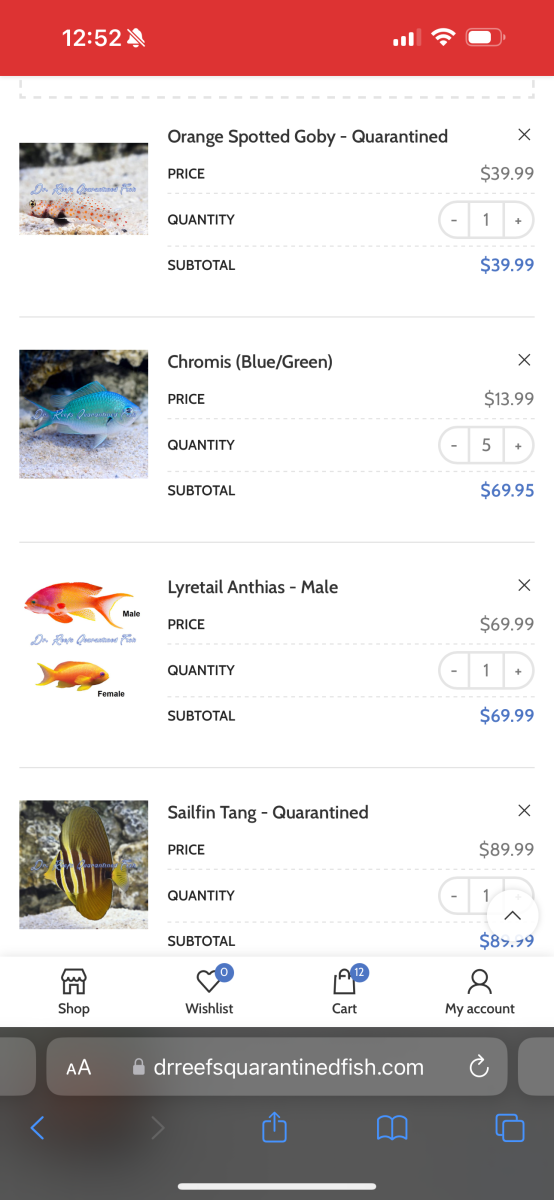The height and width of the screenshot is (1200, 554).
Task: Open Safari AA text size menu
Action: 78,1067
